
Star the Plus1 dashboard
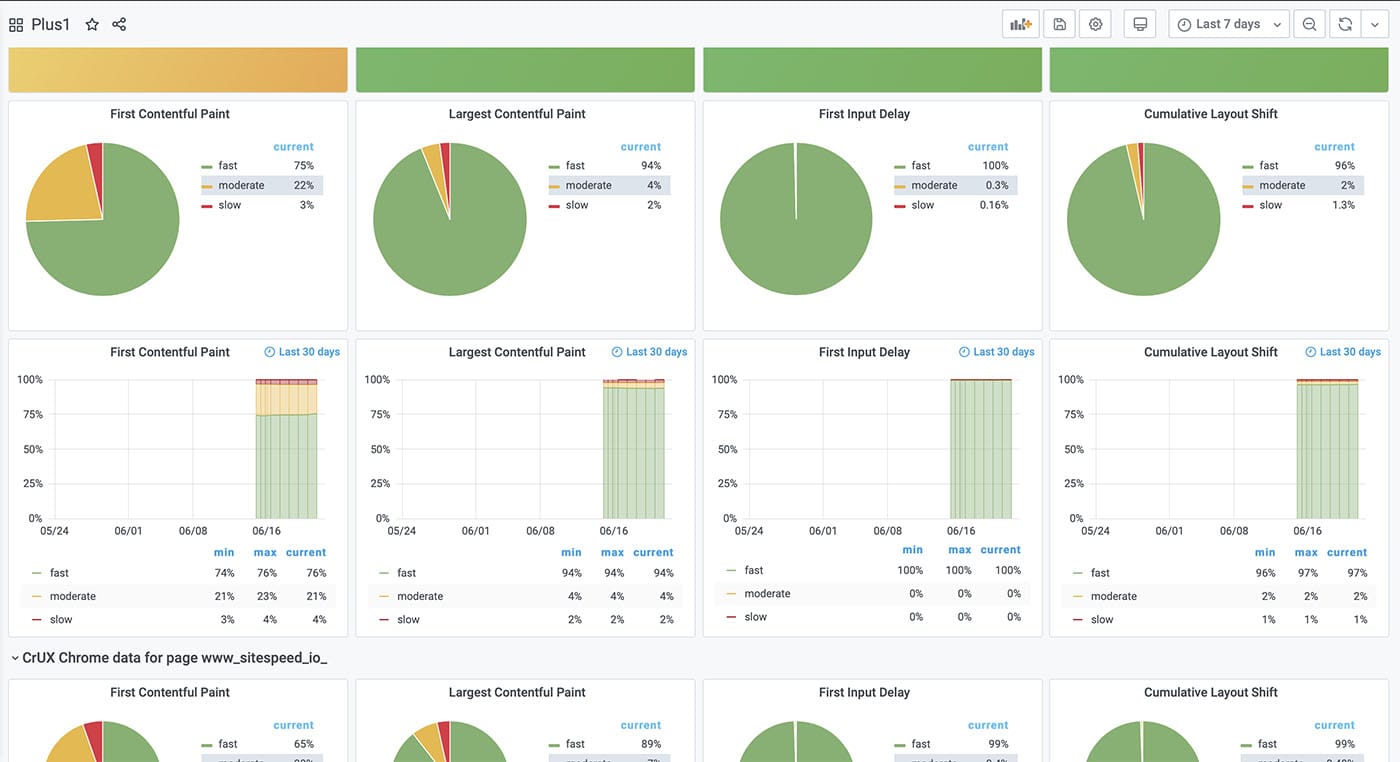tap(92, 24)
